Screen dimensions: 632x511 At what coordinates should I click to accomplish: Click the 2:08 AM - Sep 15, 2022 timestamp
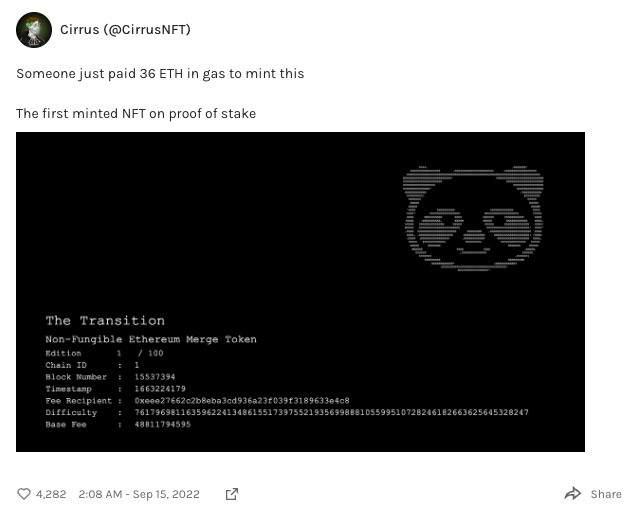(x=139, y=494)
